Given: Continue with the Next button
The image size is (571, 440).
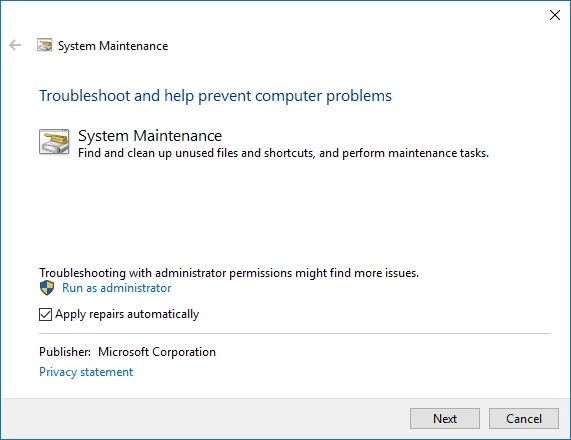Looking at the screenshot, I should point(445,419).
